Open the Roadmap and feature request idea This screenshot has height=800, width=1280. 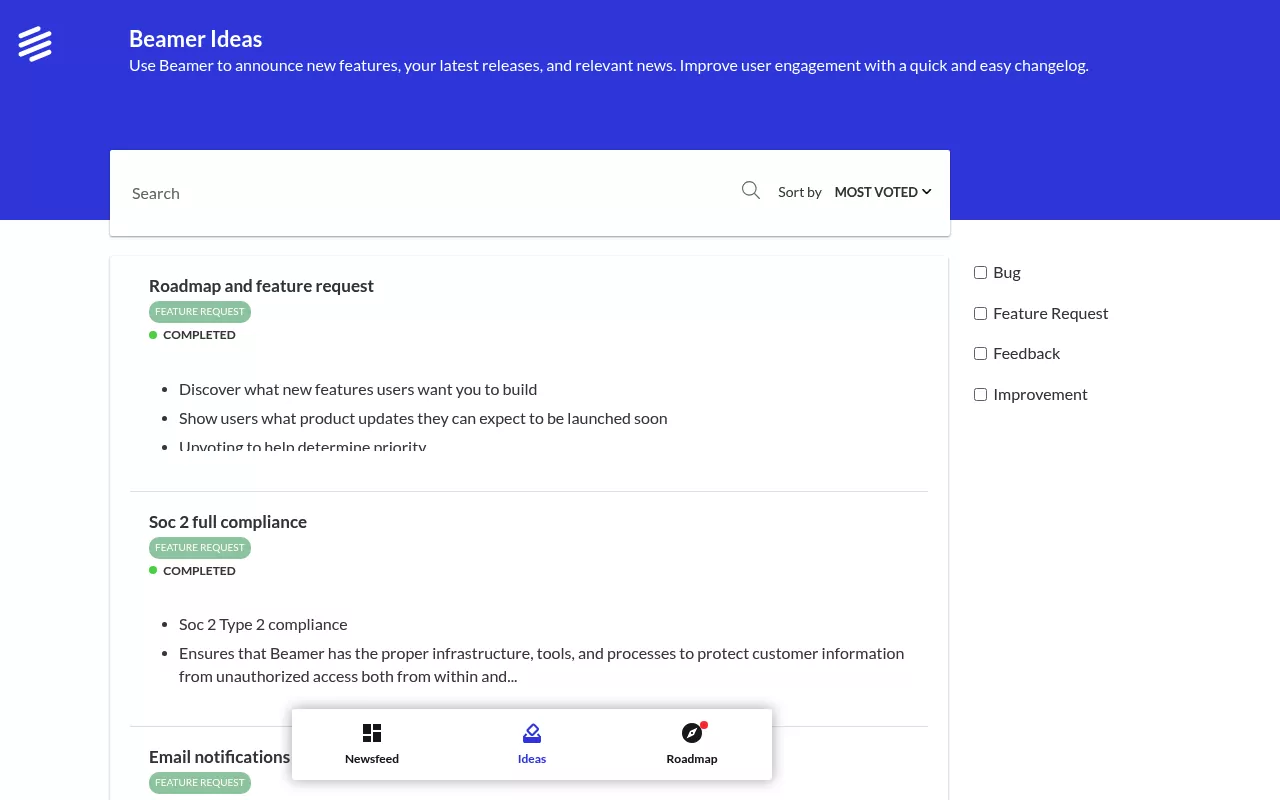click(x=261, y=286)
